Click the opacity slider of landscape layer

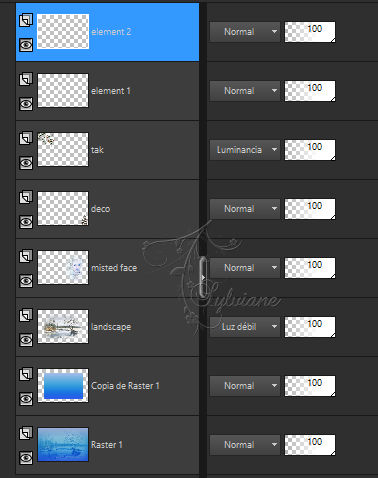coord(310,327)
